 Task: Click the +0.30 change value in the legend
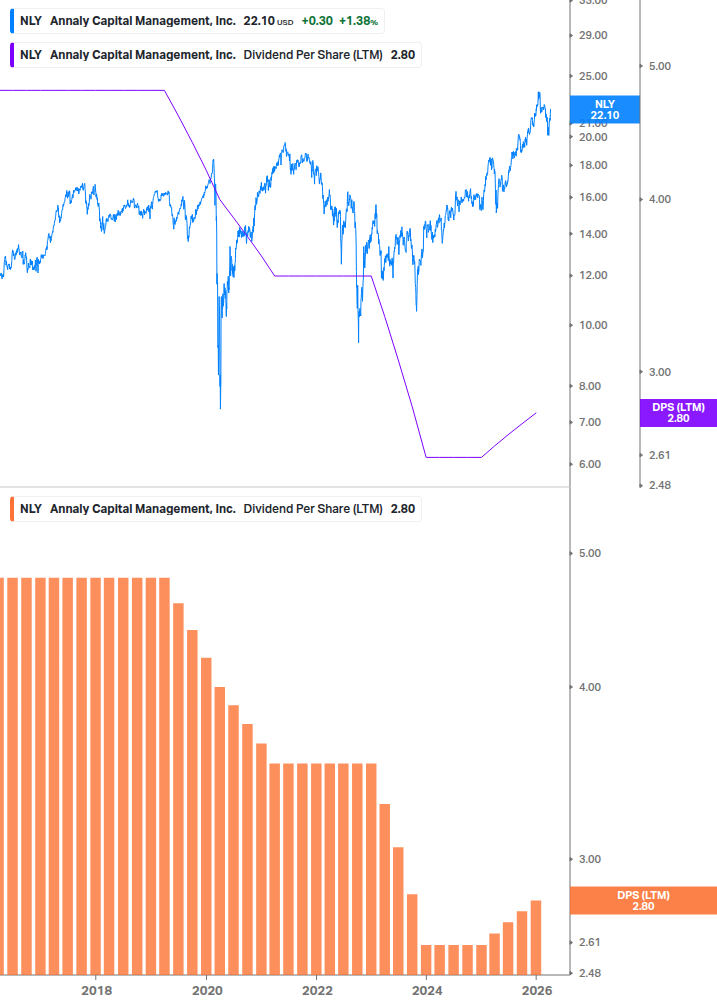coord(317,21)
